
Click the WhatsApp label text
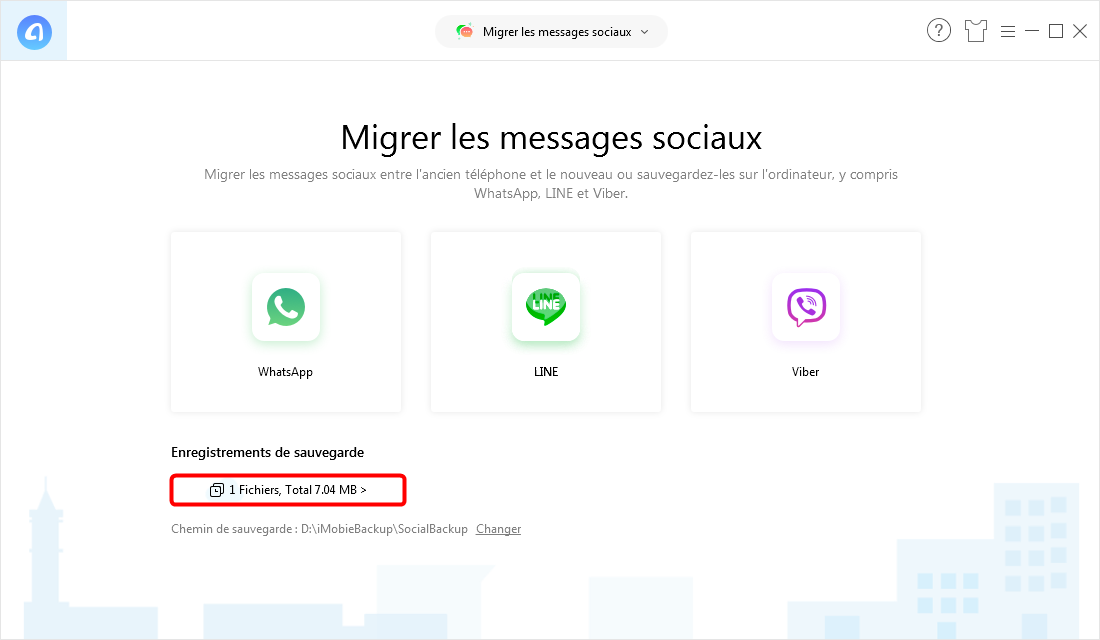click(286, 372)
